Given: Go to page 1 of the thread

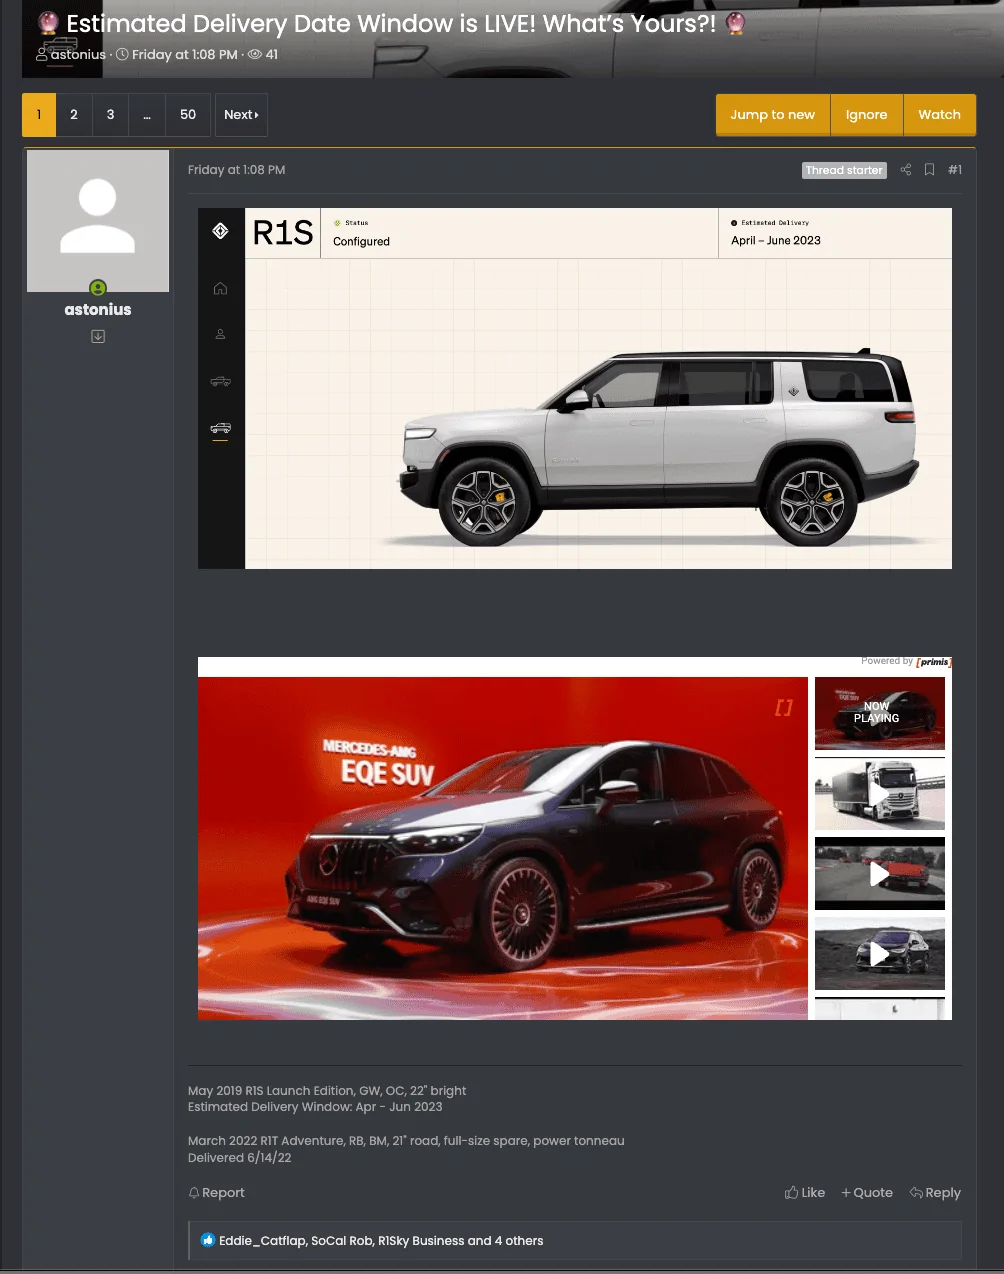Looking at the screenshot, I should point(39,115).
